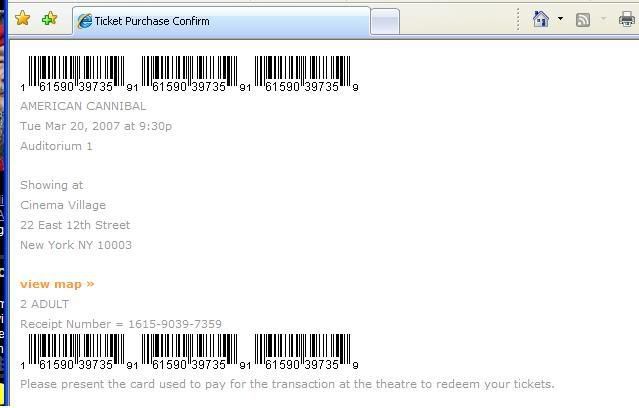Screen dimensions: 639x408
Task: Click the receipt number text
Action: pos(121,324)
